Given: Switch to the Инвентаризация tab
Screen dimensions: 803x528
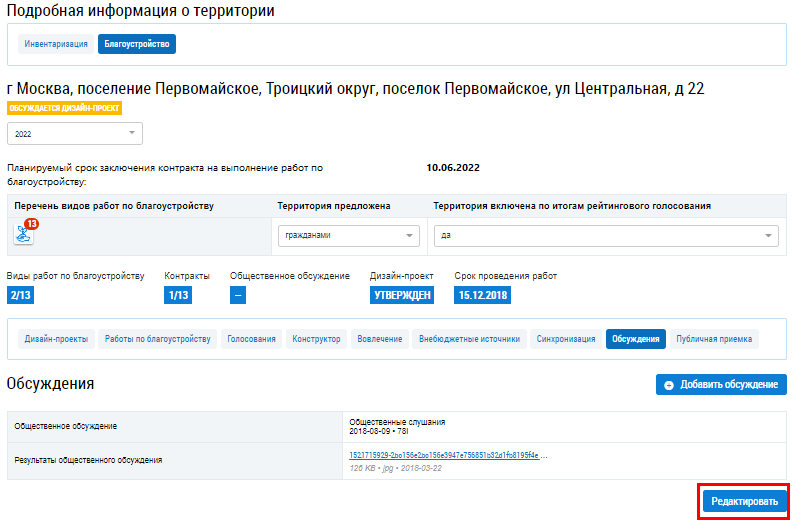Looking at the screenshot, I should pos(56,44).
